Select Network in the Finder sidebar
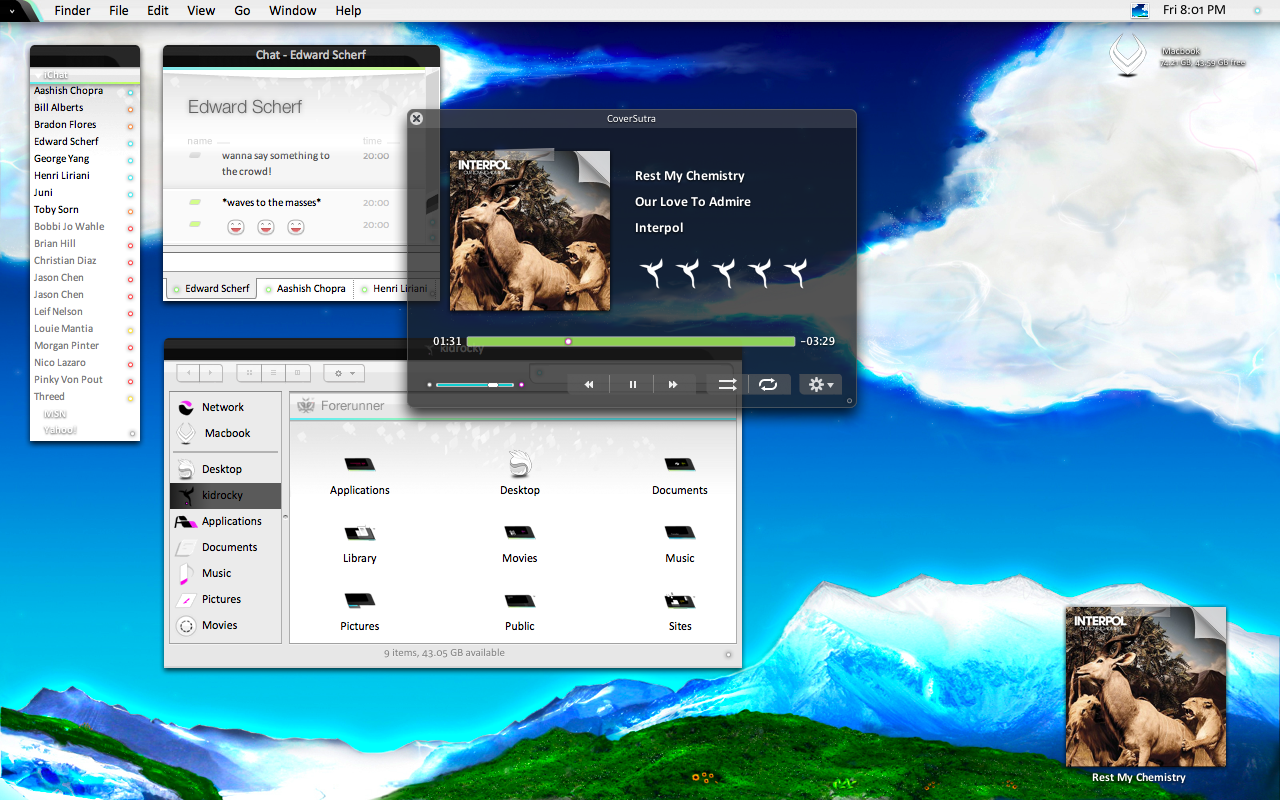This screenshot has width=1280, height=800. (225, 407)
